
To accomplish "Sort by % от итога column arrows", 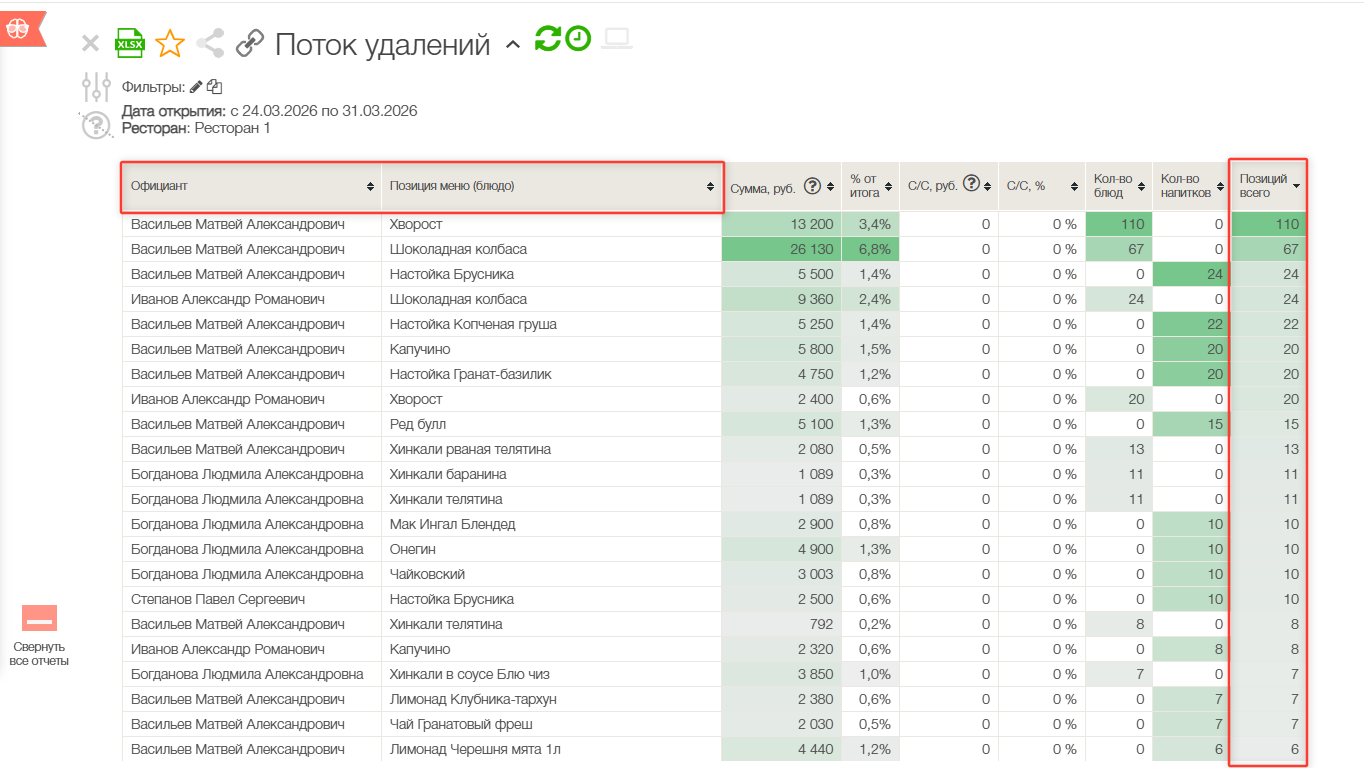I will (x=890, y=187).
